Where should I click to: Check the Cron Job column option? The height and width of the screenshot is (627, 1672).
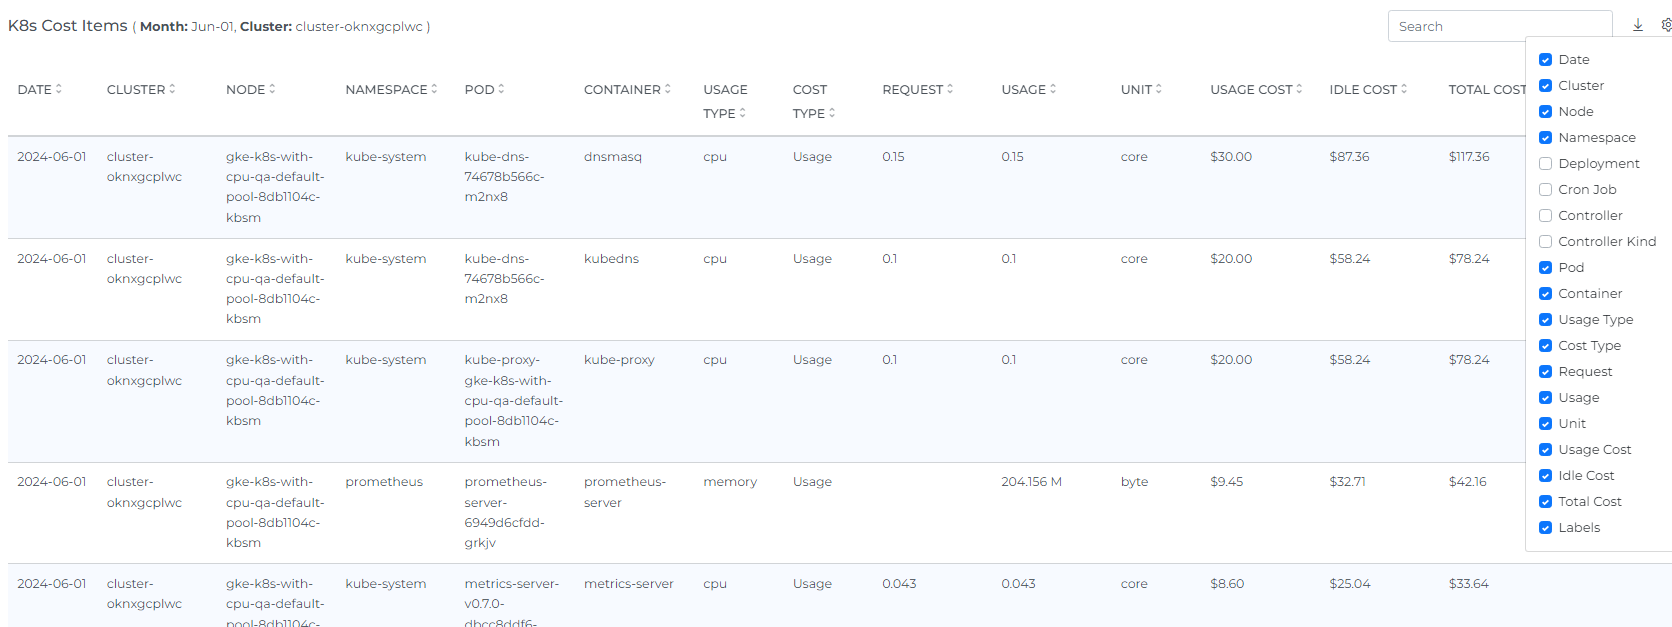coord(1545,190)
